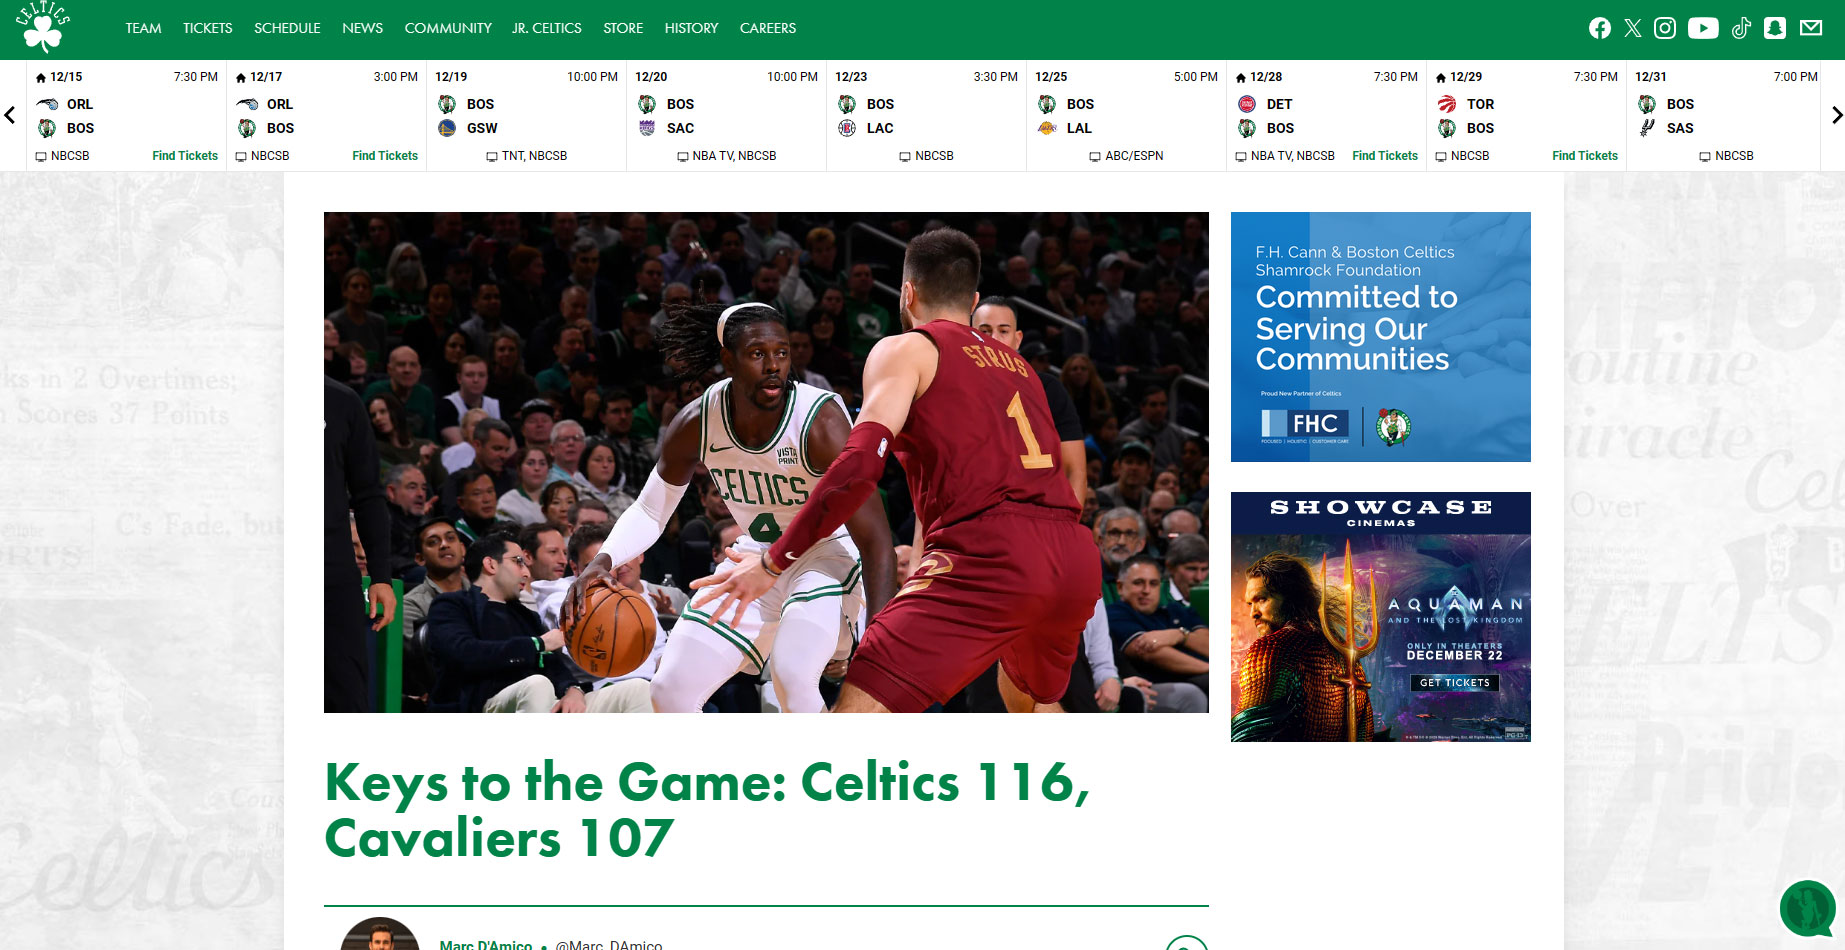This screenshot has height=950, width=1845.
Task: Click the email envelope icon
Action: coord(1811,28)
